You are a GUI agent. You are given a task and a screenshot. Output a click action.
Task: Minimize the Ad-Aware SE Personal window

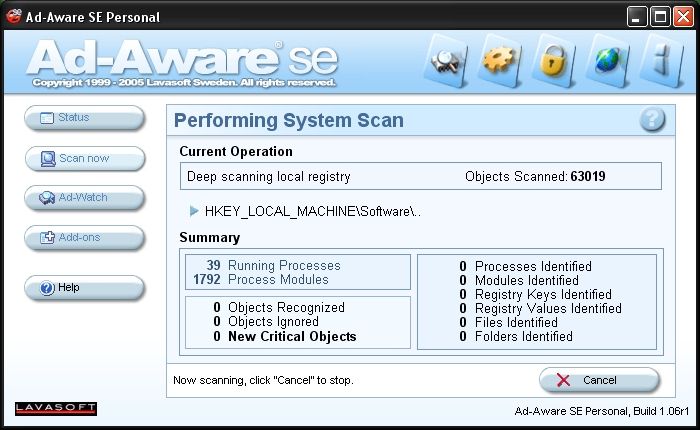(637, 17)
